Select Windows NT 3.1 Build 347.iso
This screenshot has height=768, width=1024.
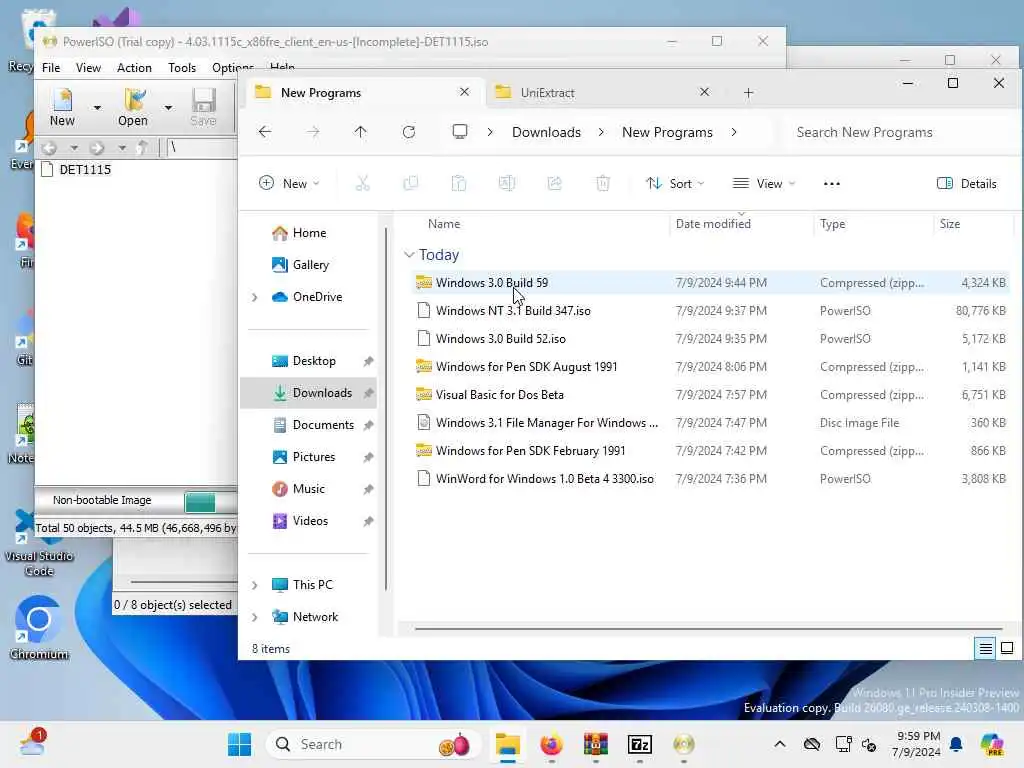(711, 311)
